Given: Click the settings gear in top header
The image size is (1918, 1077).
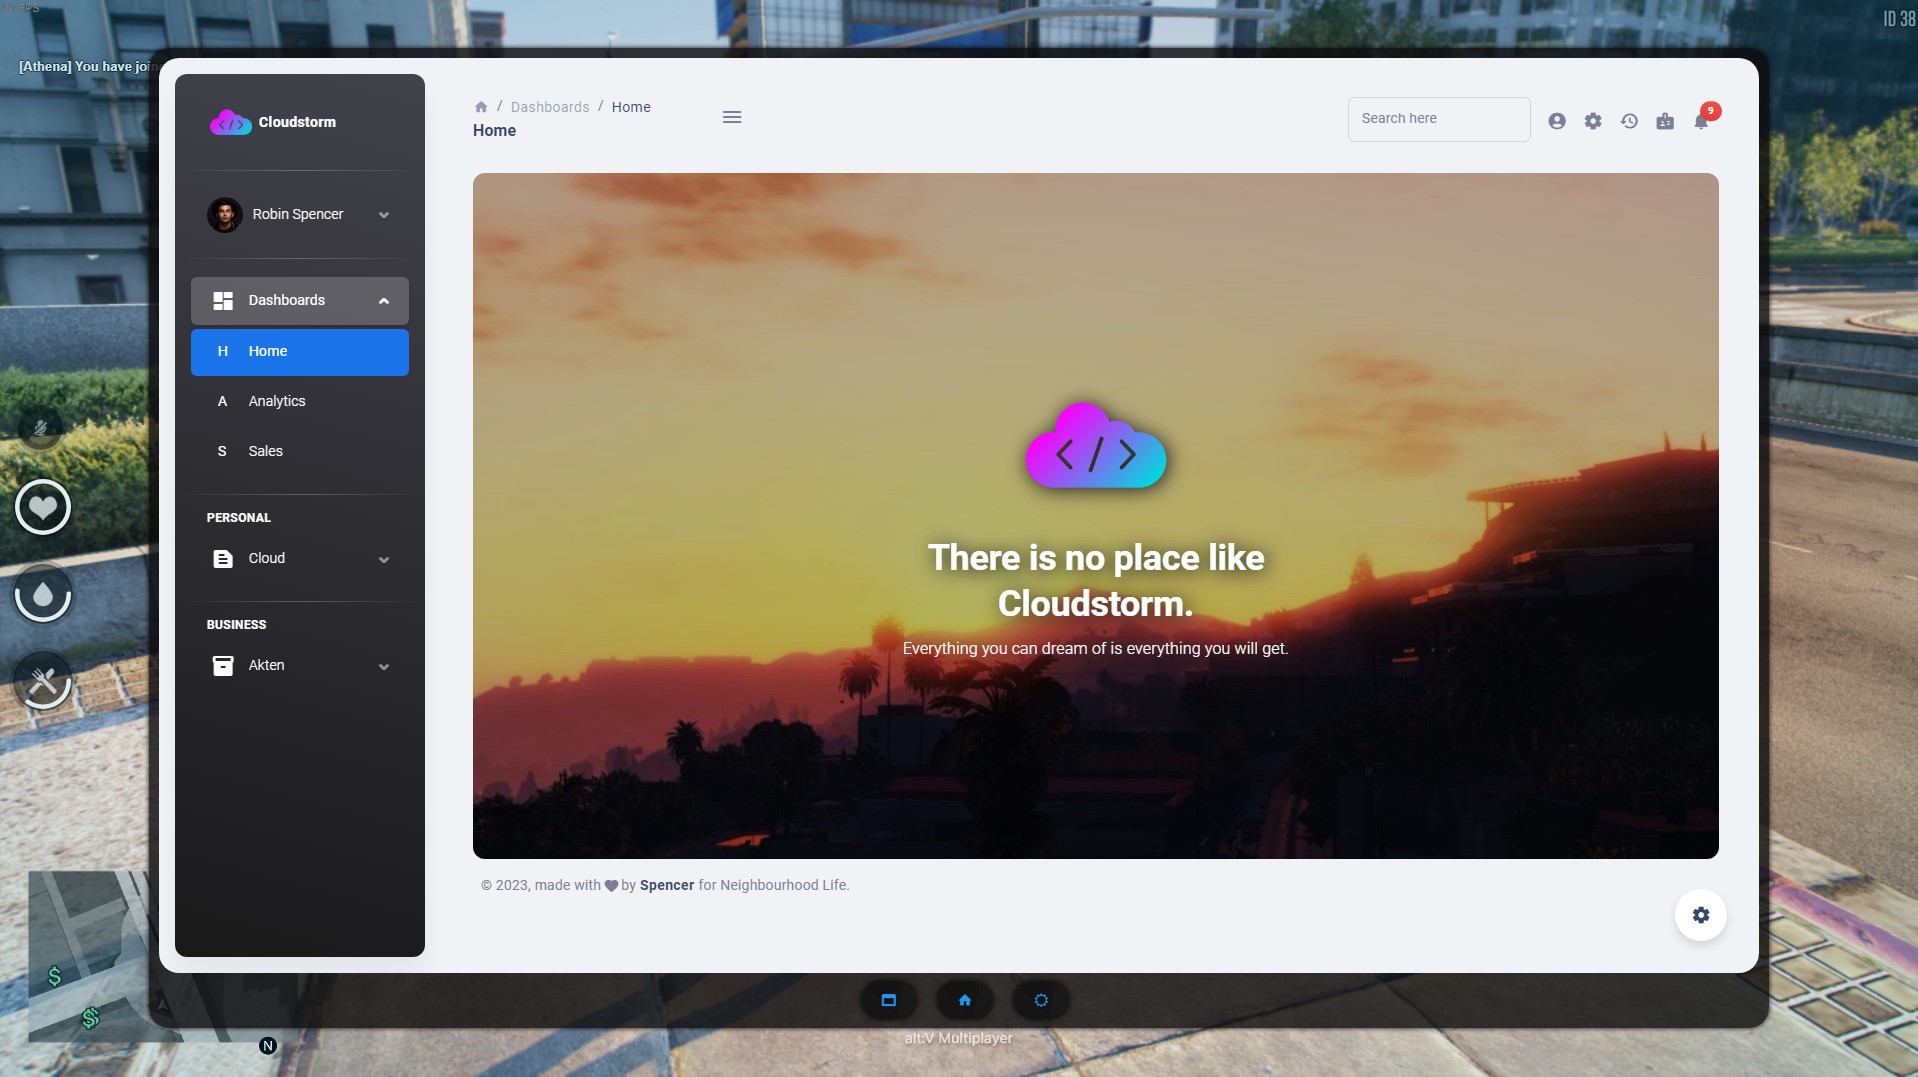Looking at the screenshot, I should coord(1592,121).
